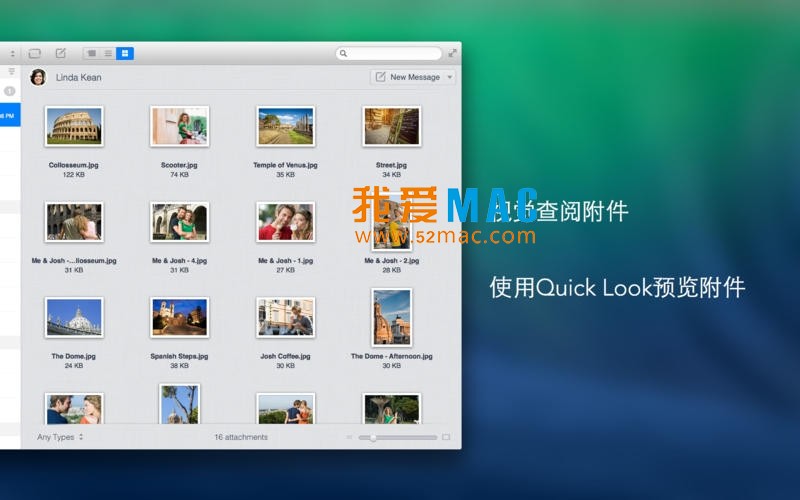Open the Any Types filter dropdown
This screenshot has height=500, width=800.
tap(60, 437)
